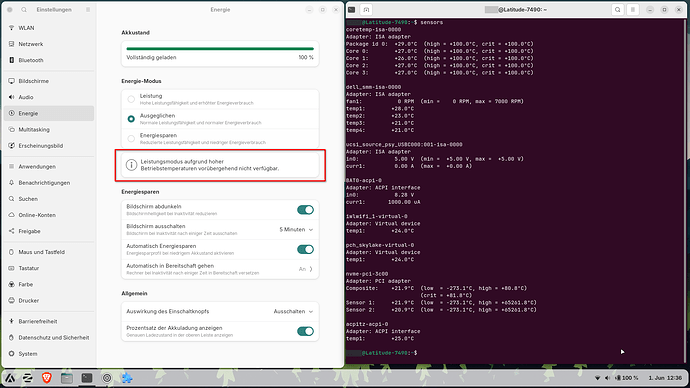
Task: Toggle Prozentsatz der Akkuladung anzeigen switch
Action: pos(305,331)
